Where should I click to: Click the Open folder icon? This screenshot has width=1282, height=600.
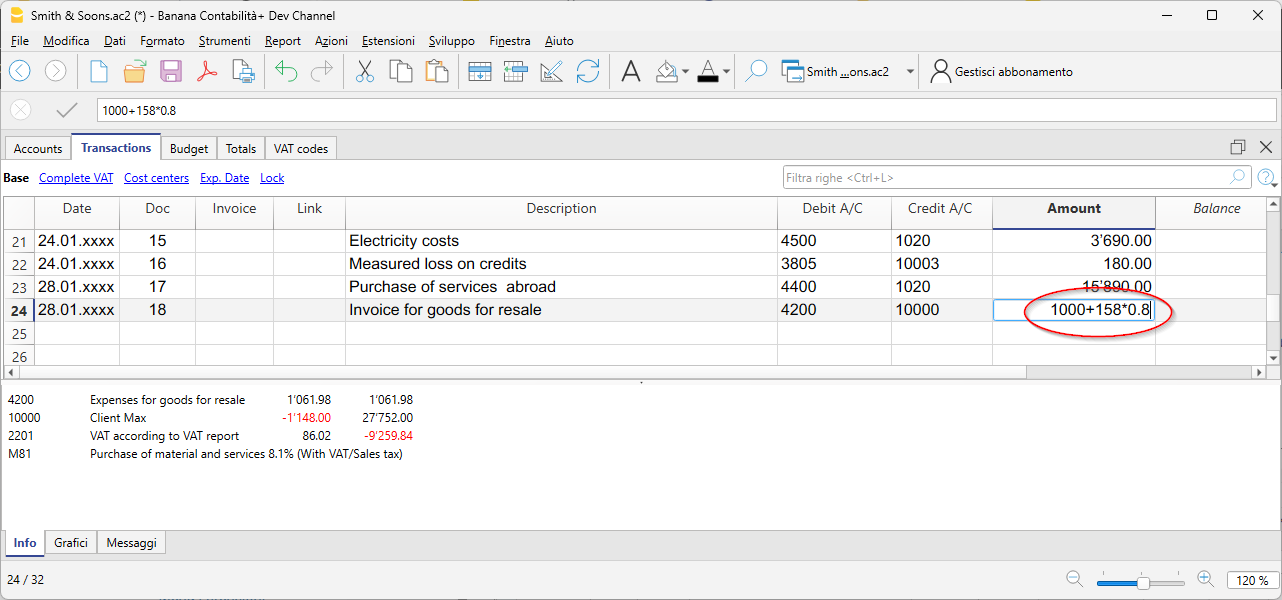pos(135,71)
